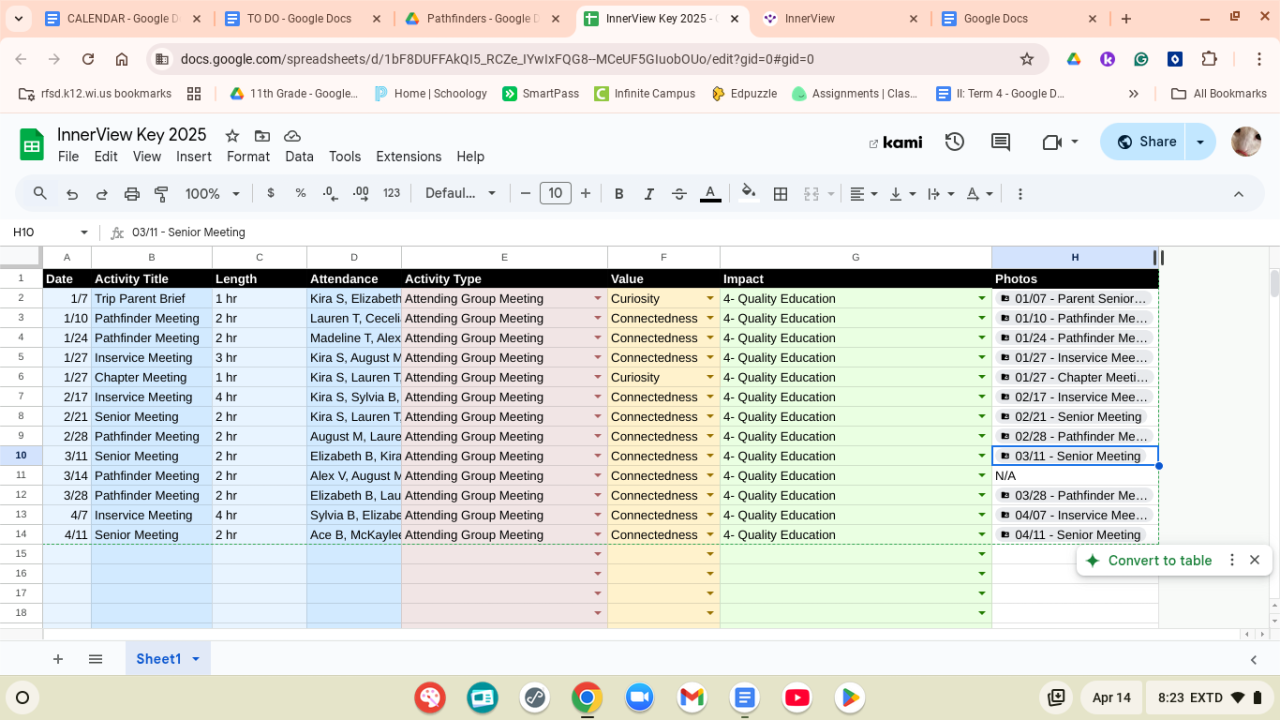This screenshot has width=1280, height=720.
Task: Toggle italic formatting
Action: 649,194
